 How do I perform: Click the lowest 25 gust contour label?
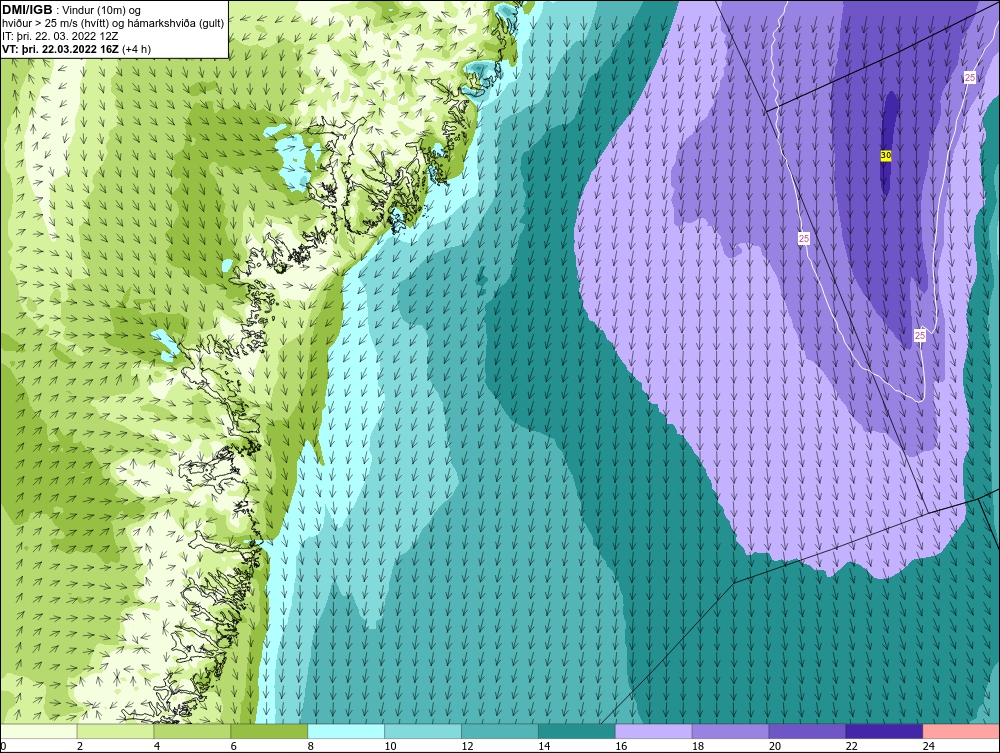[920, 335]
